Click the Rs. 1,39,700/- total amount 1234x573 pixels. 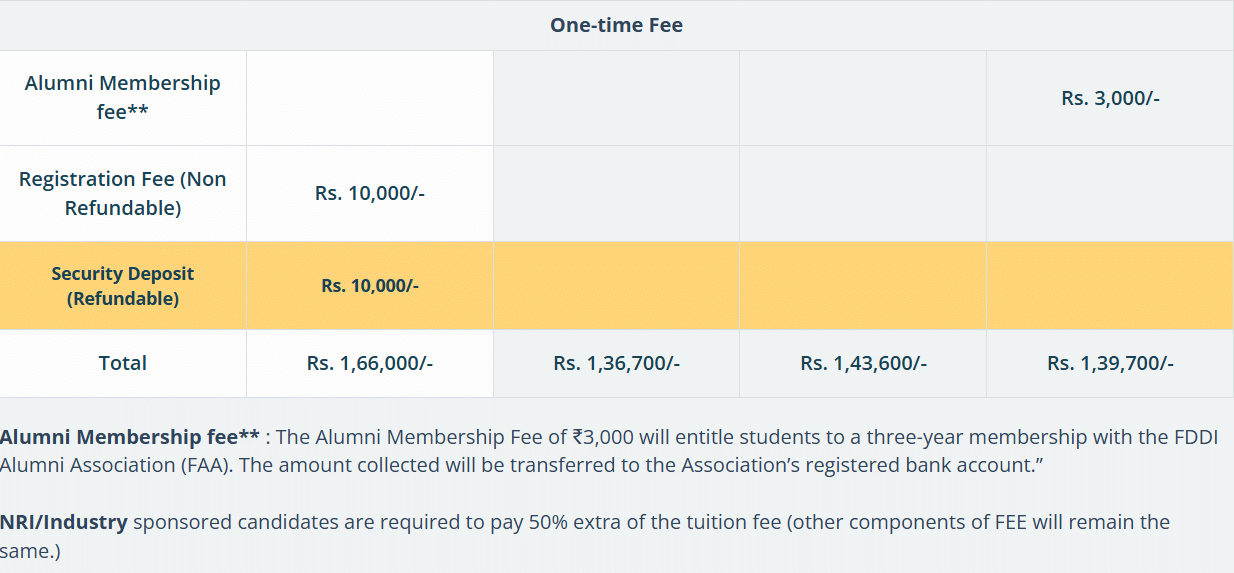click(x=1110, y=363)
